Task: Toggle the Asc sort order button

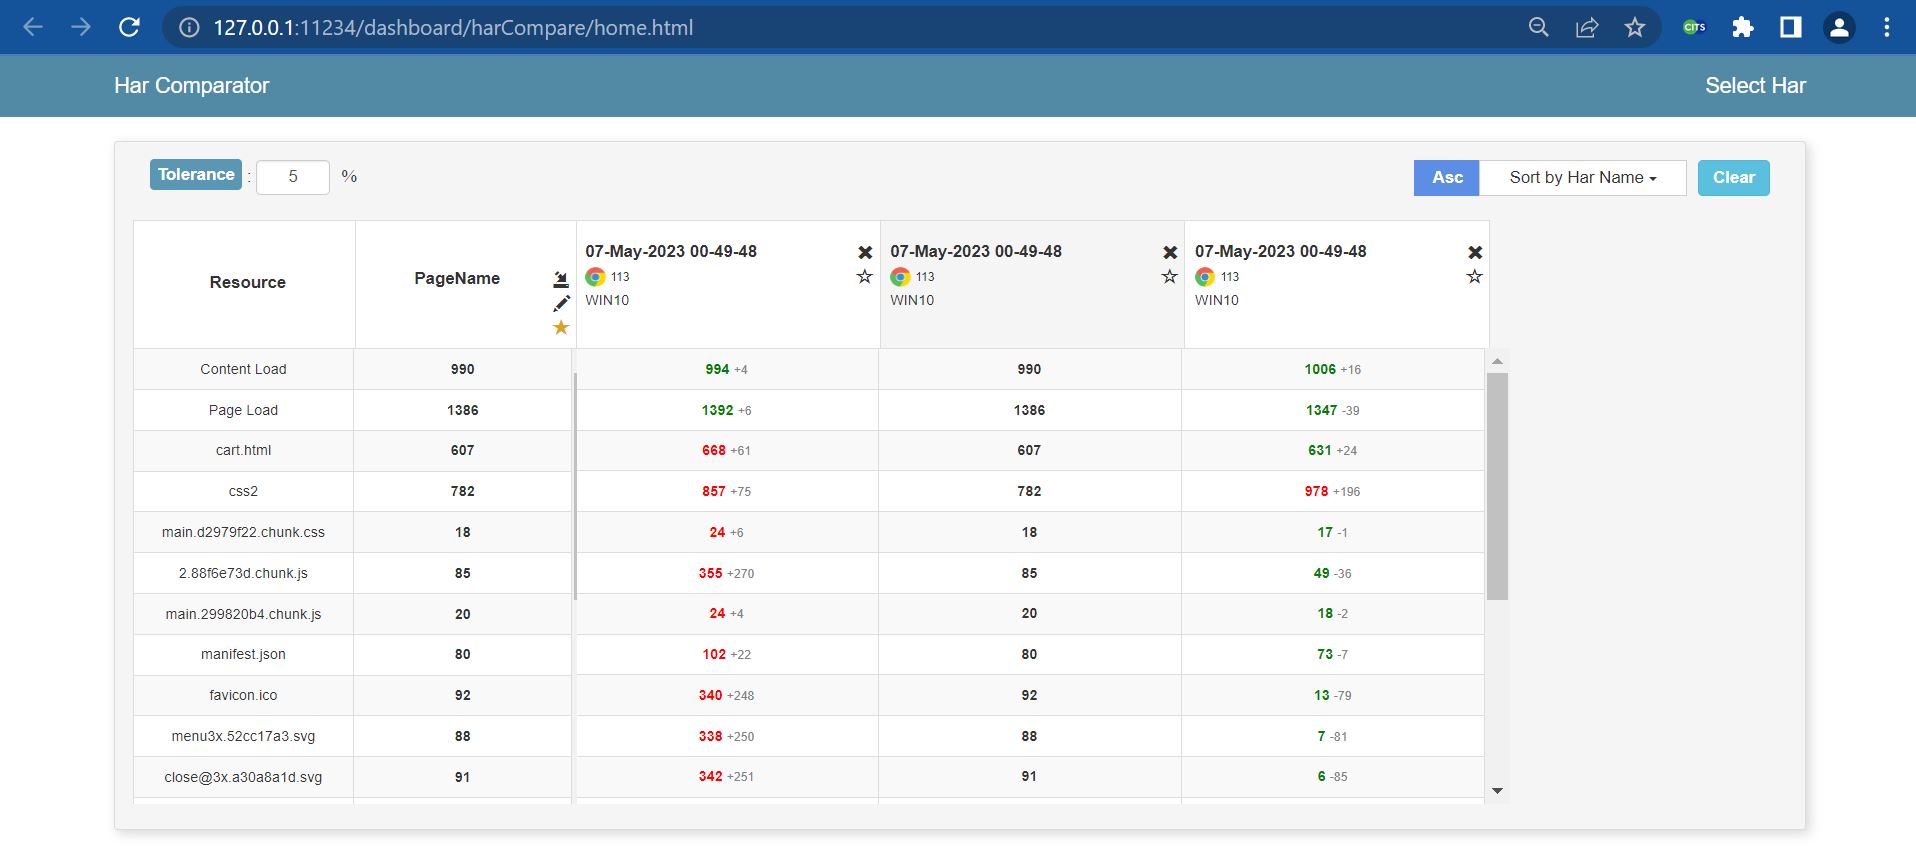Action: tap(1447, 178)
